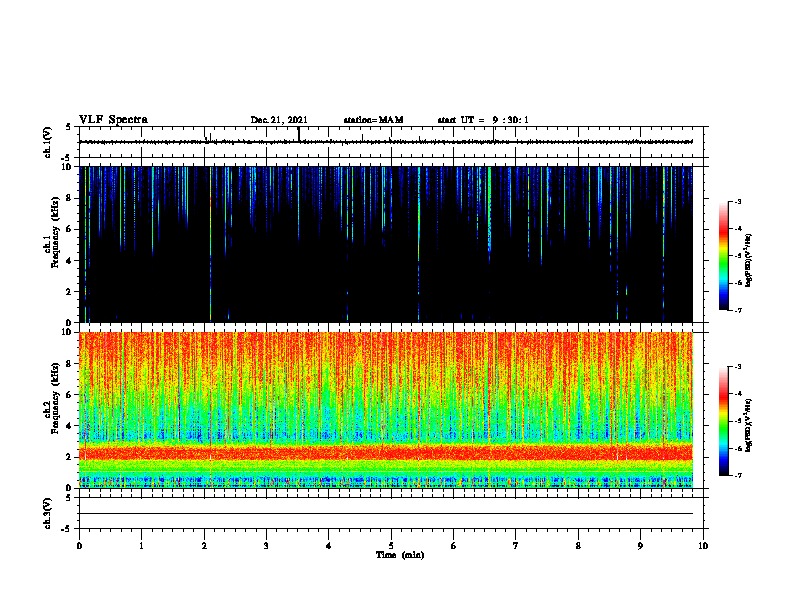Click the lower ch.2 spectrogram color bar
The image size is (792, 612).
coord(723,421)
